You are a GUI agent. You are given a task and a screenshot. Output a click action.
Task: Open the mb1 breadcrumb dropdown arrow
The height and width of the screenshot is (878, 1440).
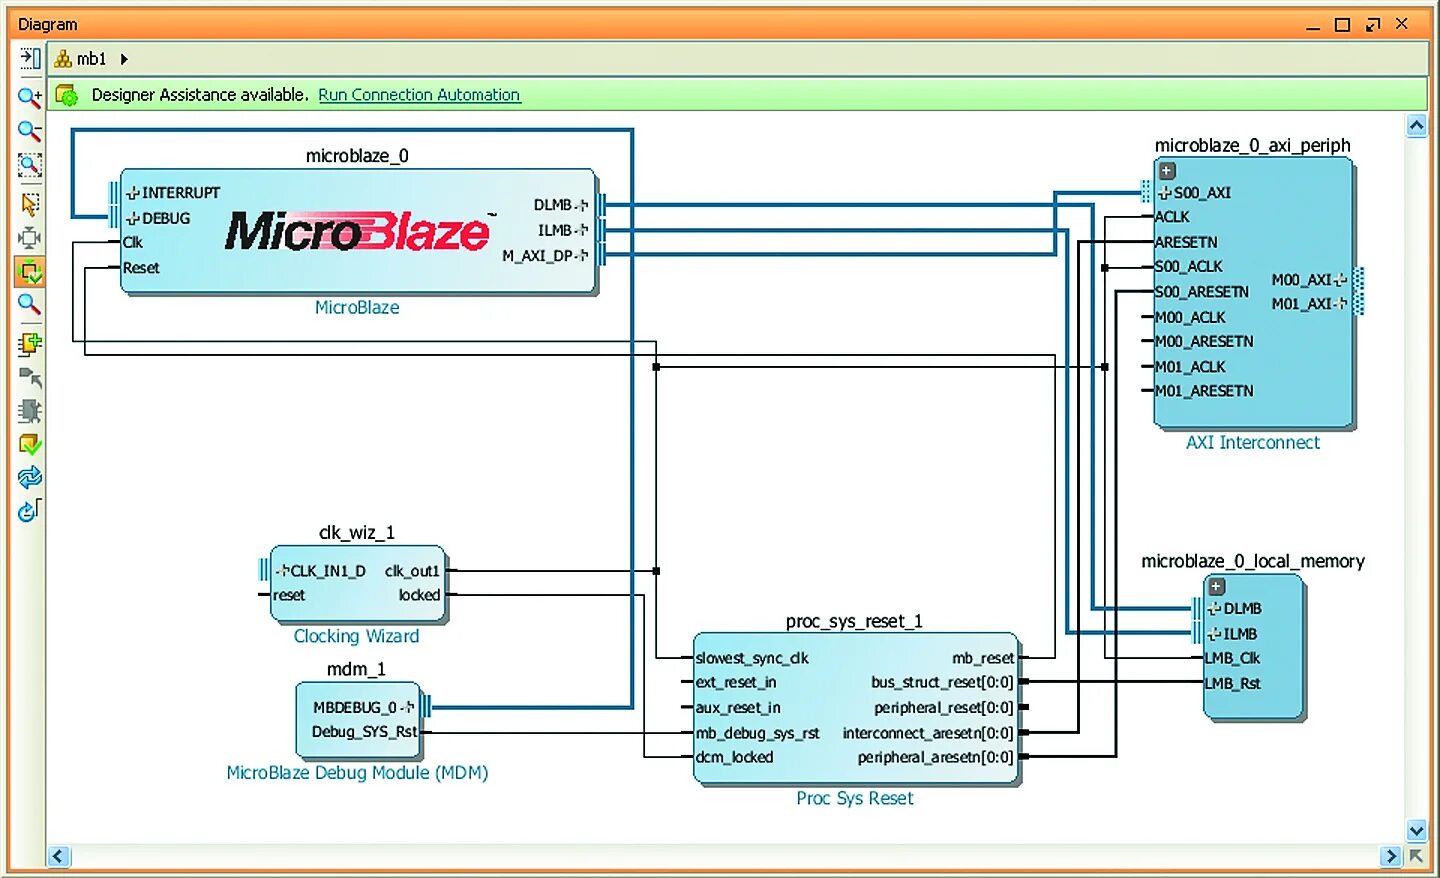pyautogui.click(x=124, y=58)
